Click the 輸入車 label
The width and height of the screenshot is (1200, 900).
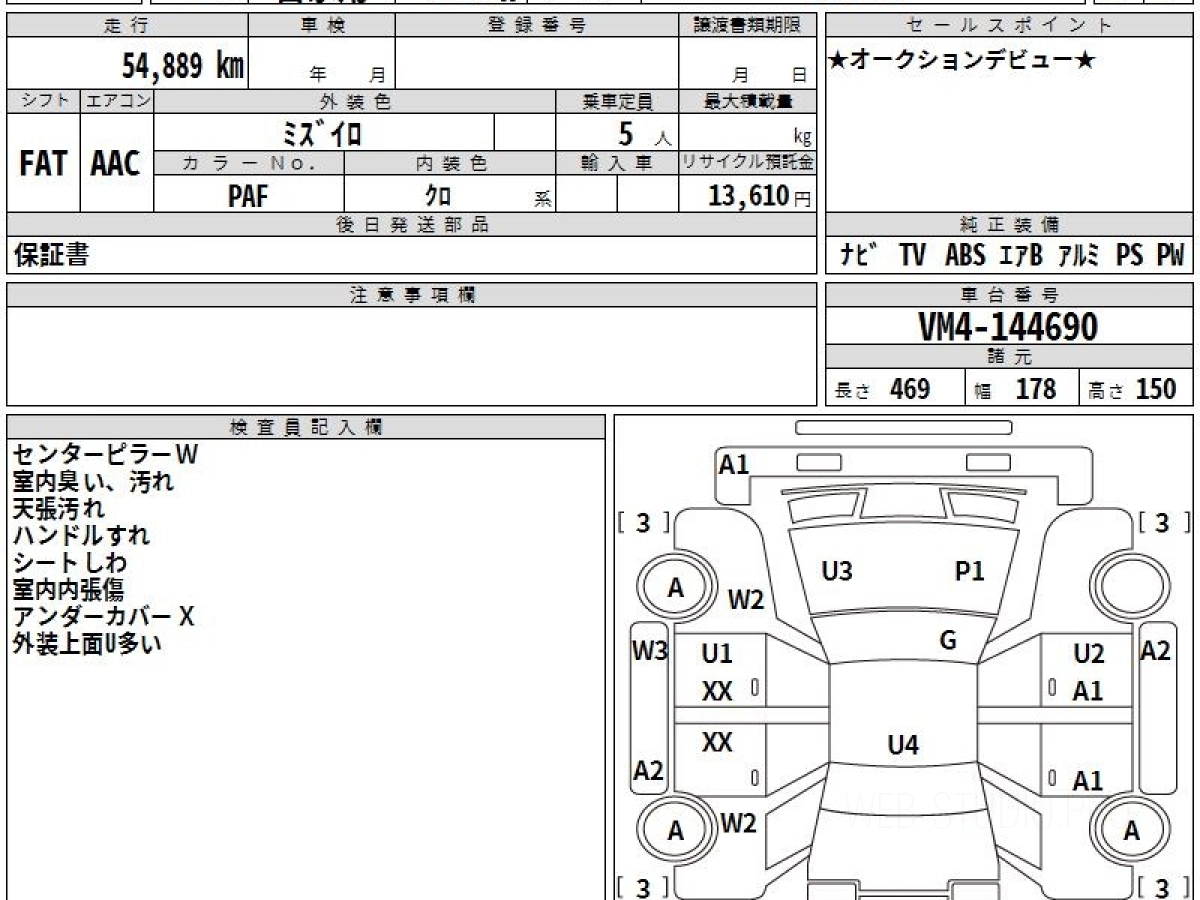click(x=617, y=163)
